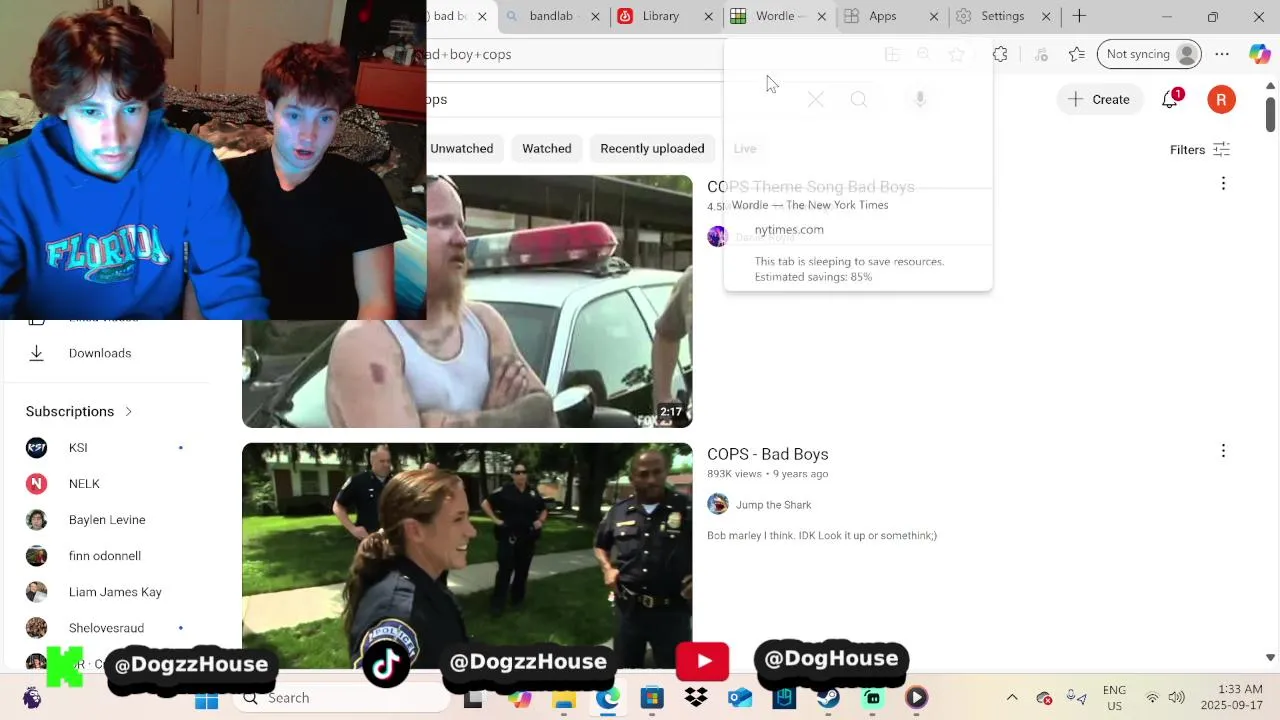Open more options for COPS Theme Song
This screenshot has width=1280, height=720.
[1223, 183]
